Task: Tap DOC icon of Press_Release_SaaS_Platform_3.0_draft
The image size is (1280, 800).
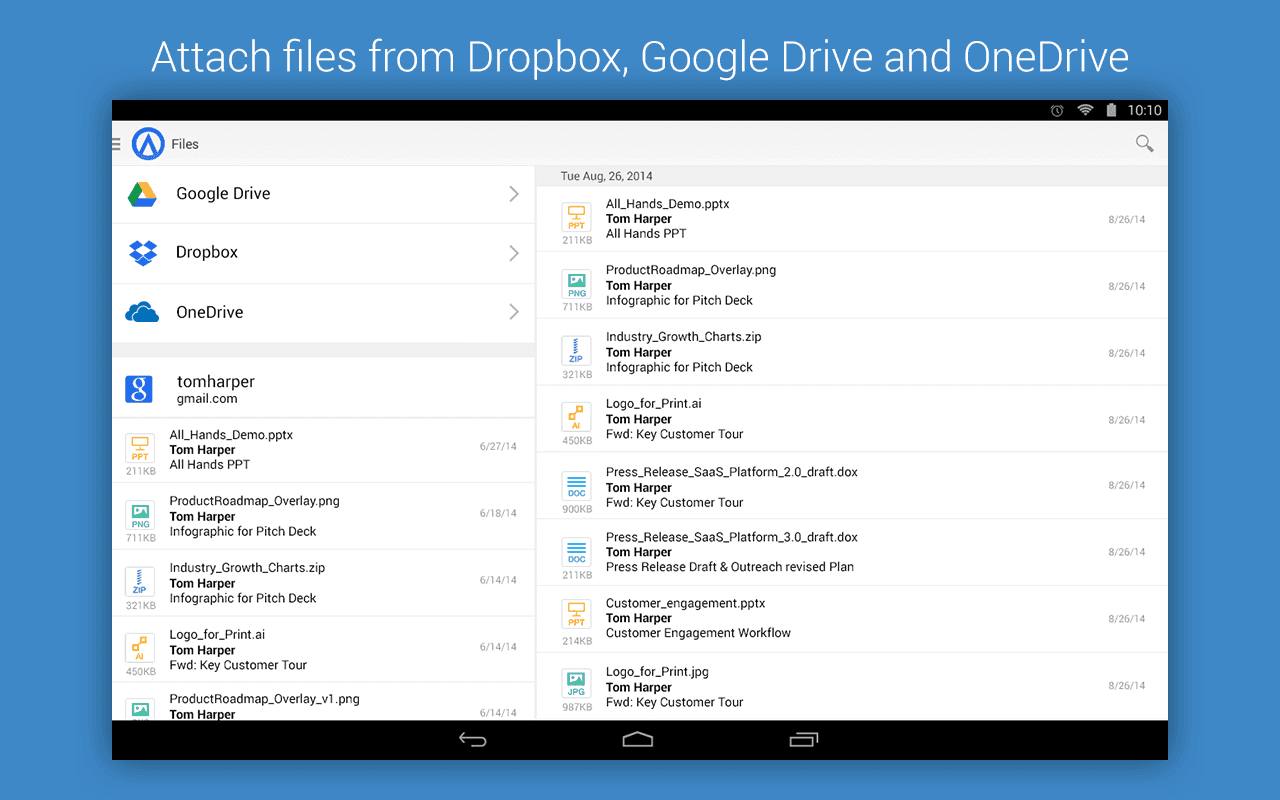Action: (576, 552)
